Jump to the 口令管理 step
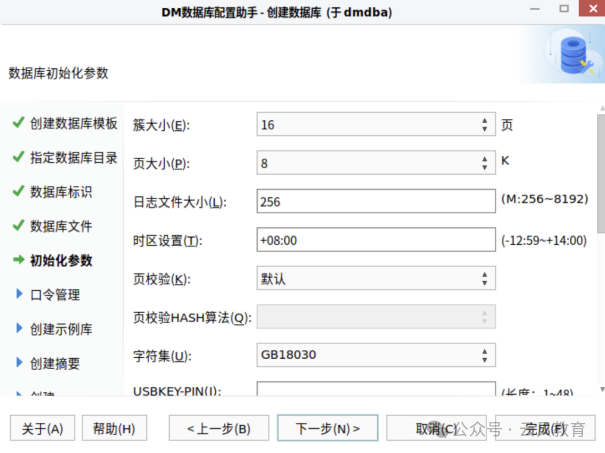The image size is (605, 453). pos(55,295)
